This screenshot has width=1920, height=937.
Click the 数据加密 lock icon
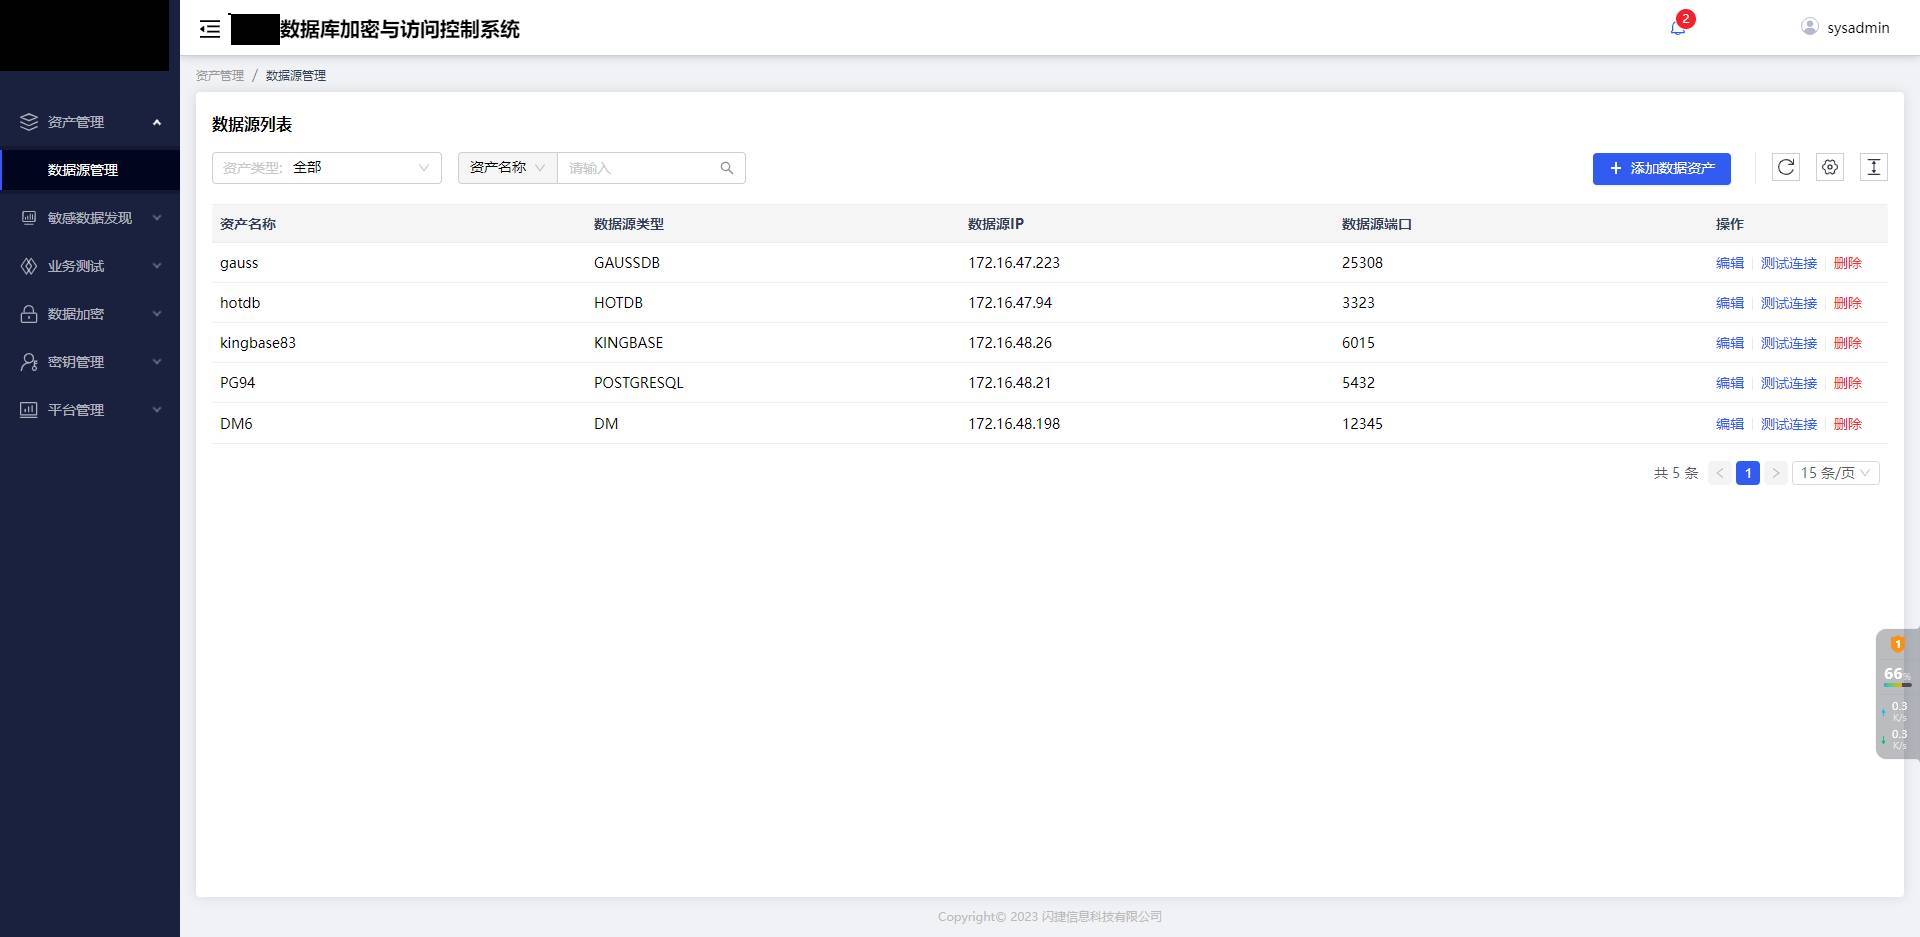29,314
